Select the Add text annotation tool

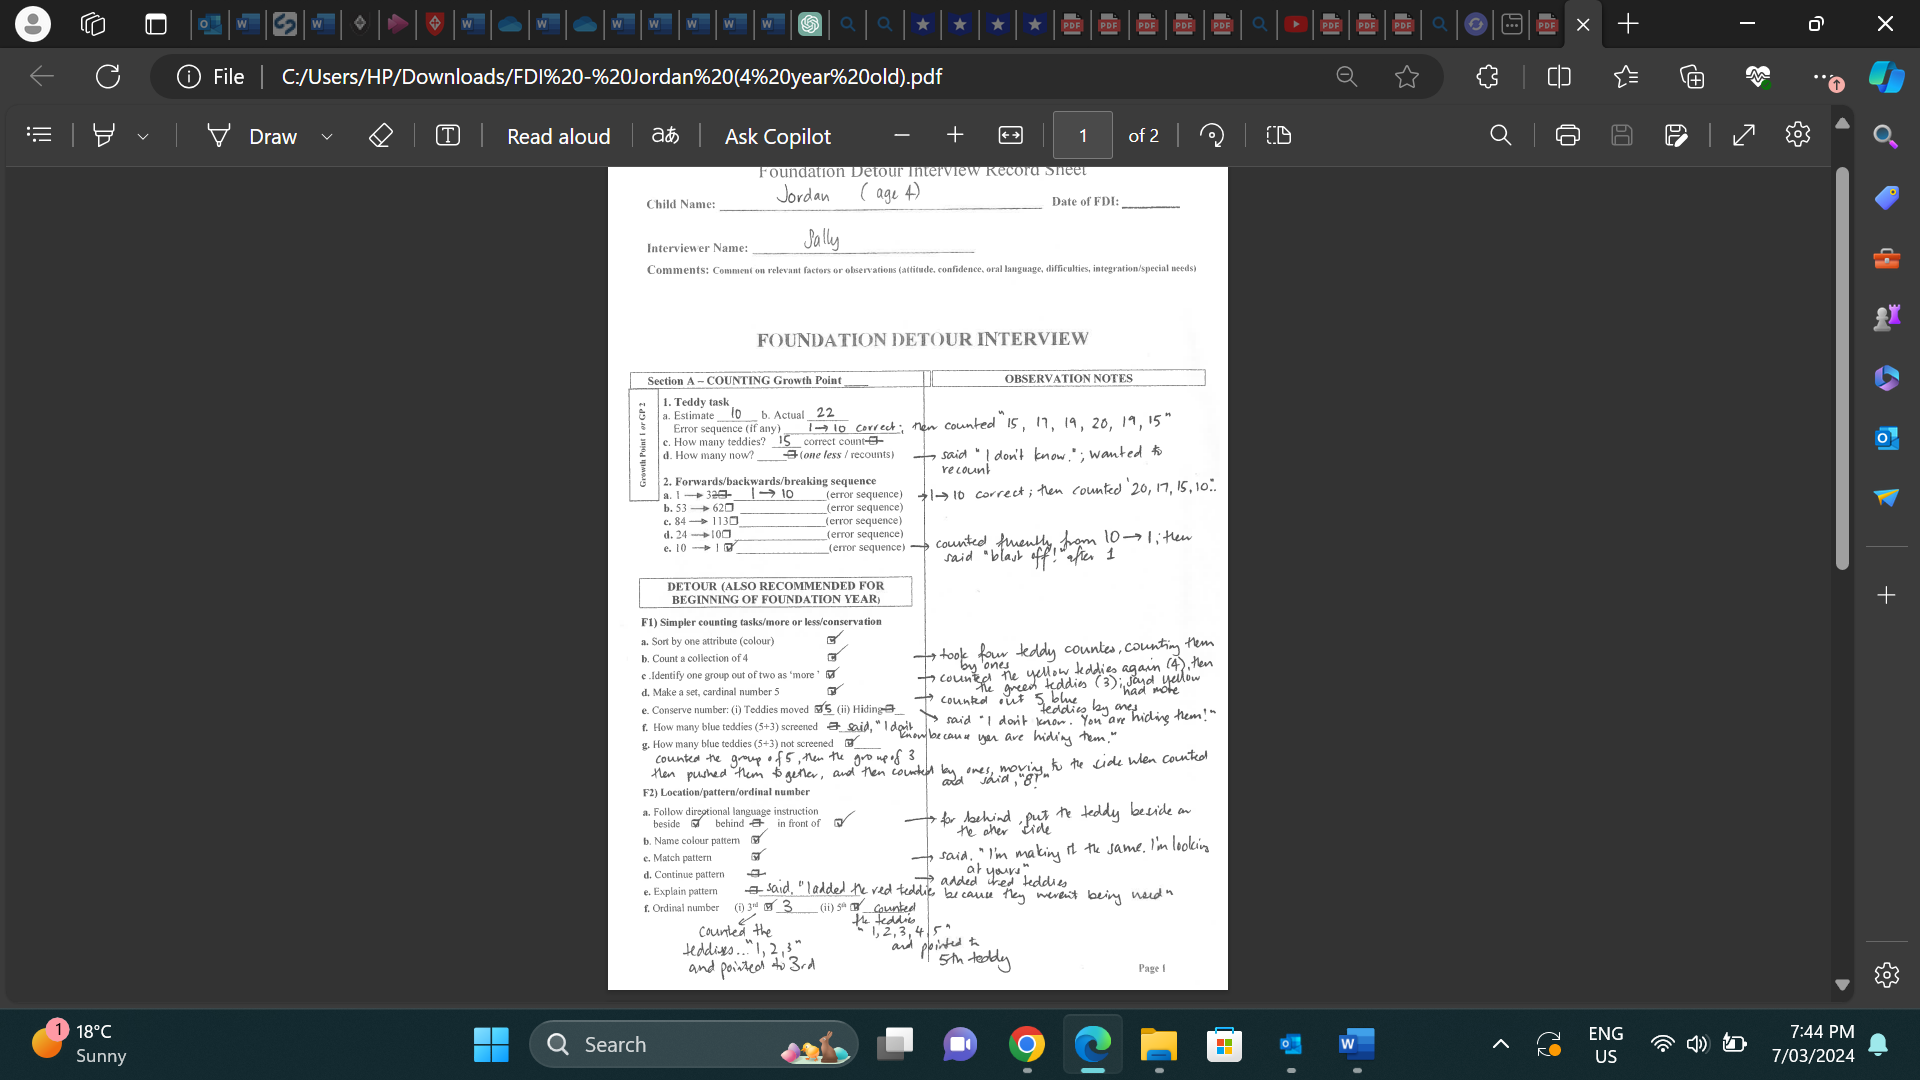click(447, 135)
